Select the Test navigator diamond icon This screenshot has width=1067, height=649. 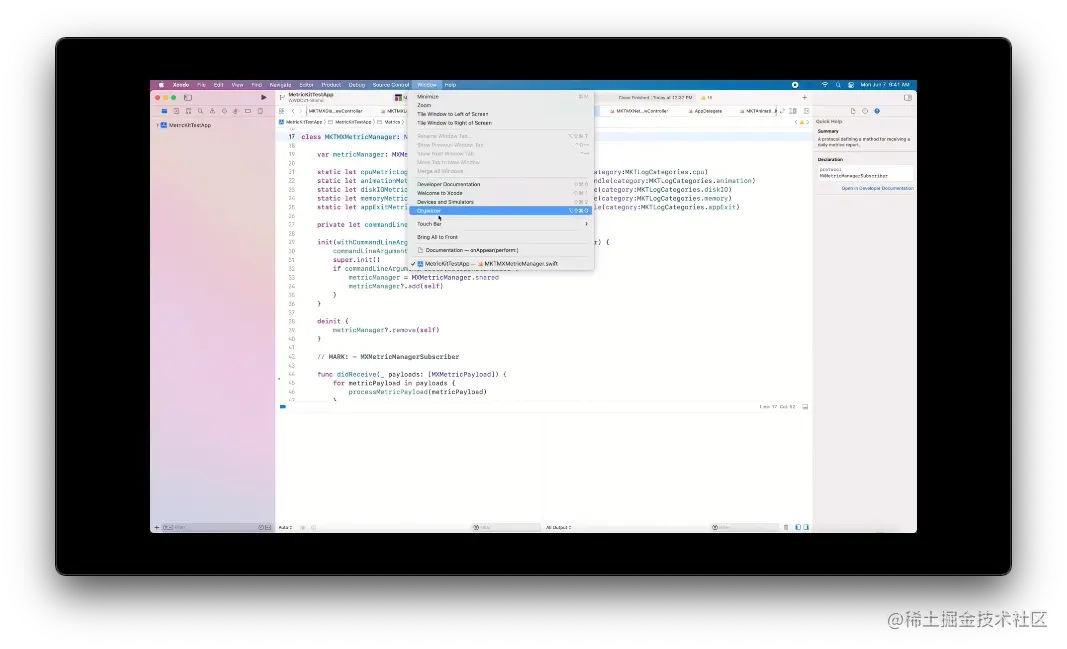point(224,111)
